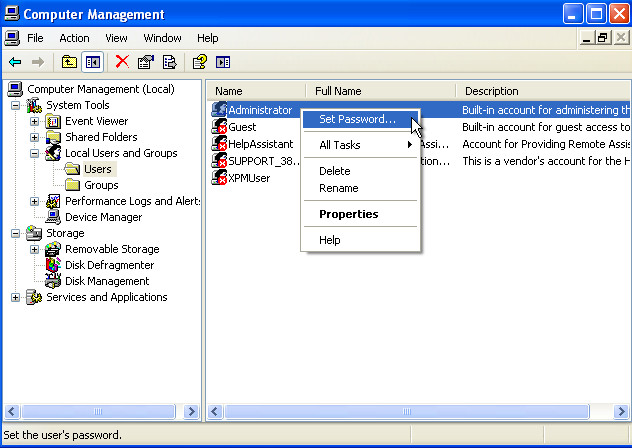Toggle the Show/Hide Console Tree button
Image resolution: width=632 pixels, height=448 pixels.
click(x=93, y=62)
